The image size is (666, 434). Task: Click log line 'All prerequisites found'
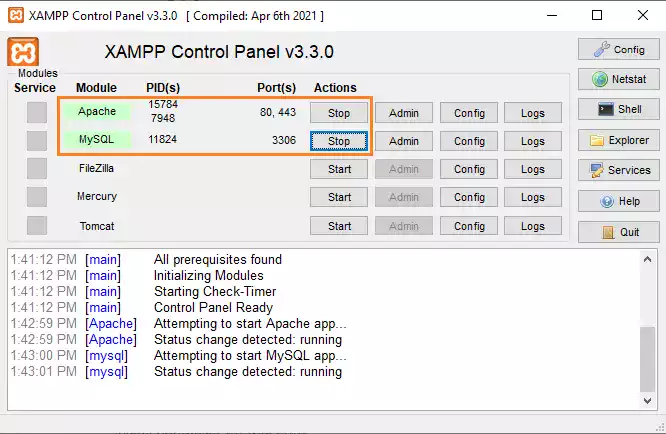tap(218, 259)
